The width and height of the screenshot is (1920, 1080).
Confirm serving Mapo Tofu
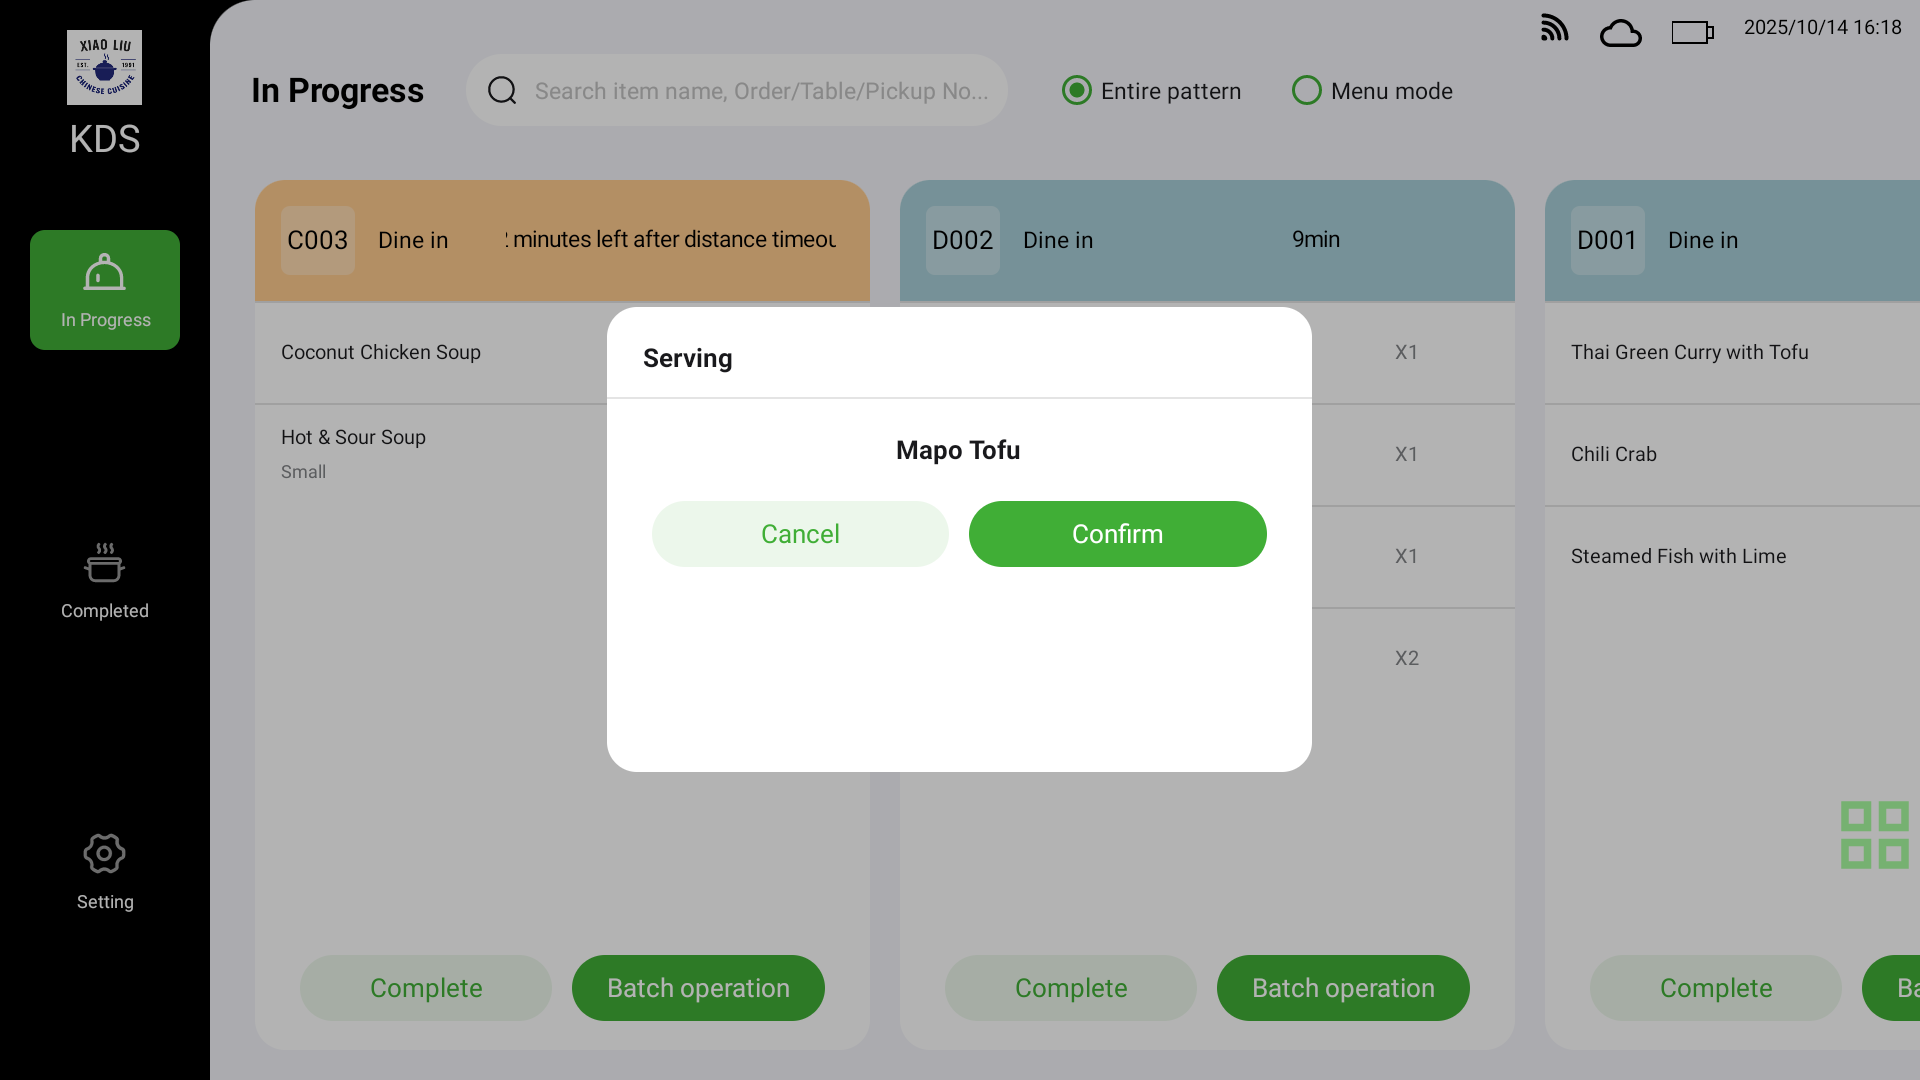click(x=1117, y=534)
